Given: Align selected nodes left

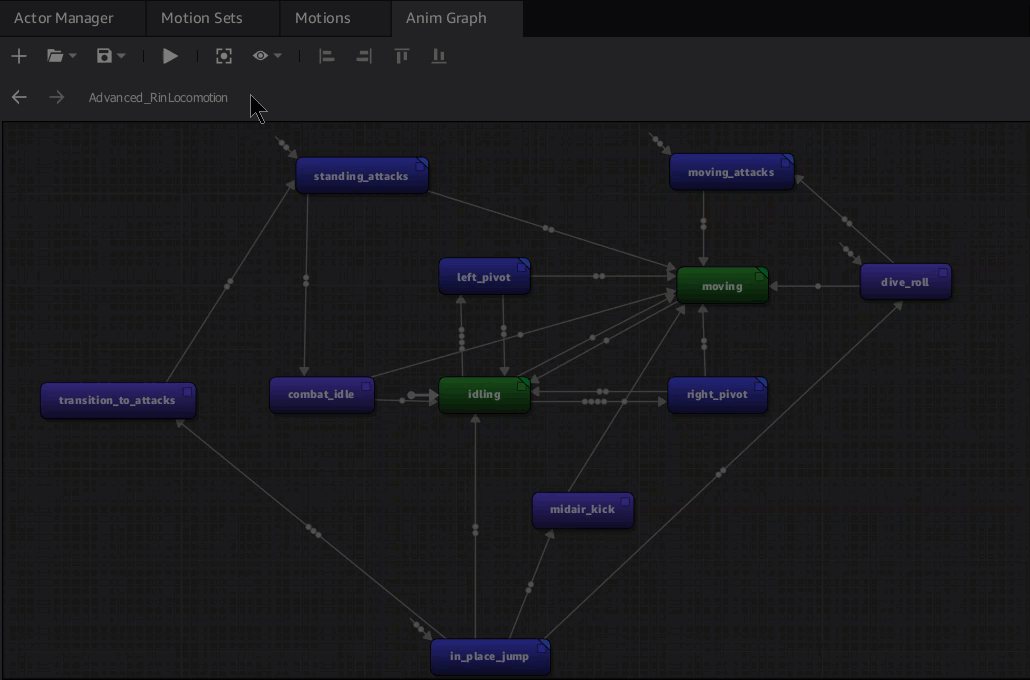Looking at the screenshot, I should (x=327, y=56).
